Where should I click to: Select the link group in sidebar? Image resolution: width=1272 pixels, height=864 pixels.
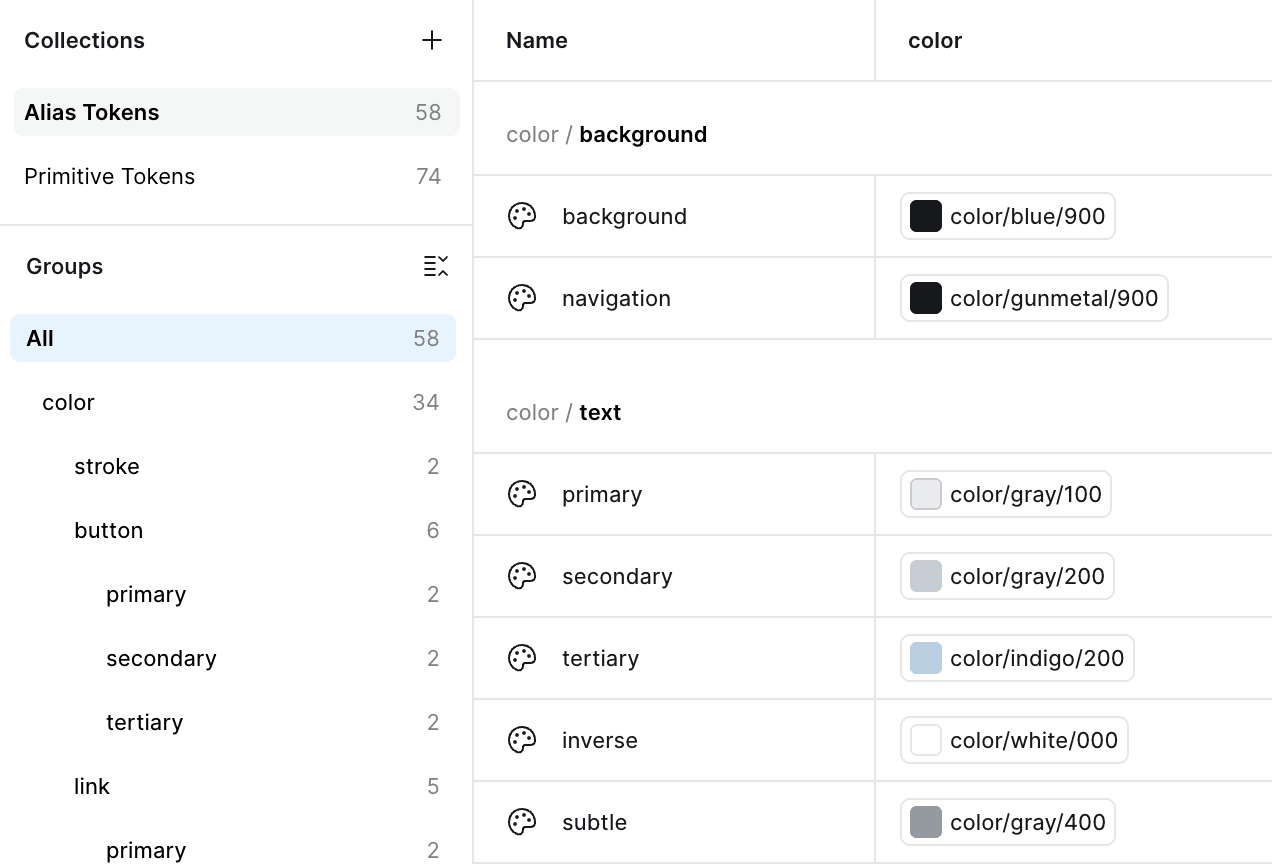coord(92,786)
